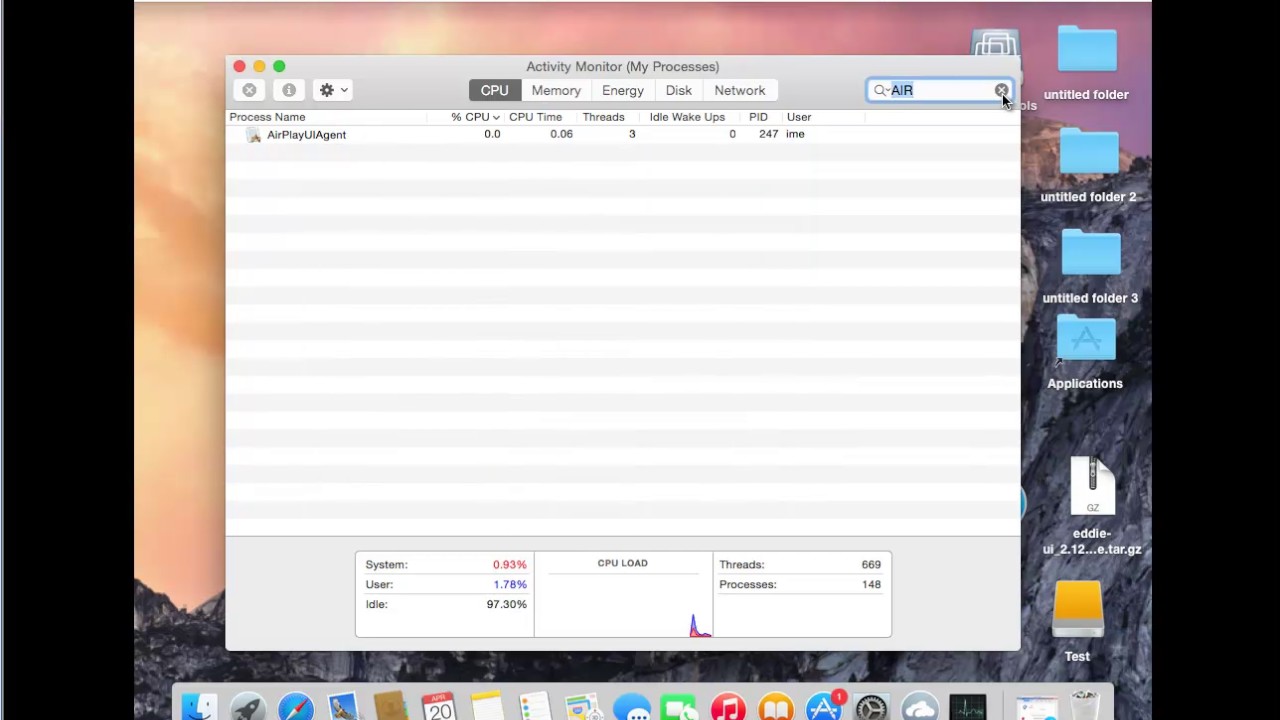Switch to the Network tab
1280x720 pixels.
(x=740, y=90)
